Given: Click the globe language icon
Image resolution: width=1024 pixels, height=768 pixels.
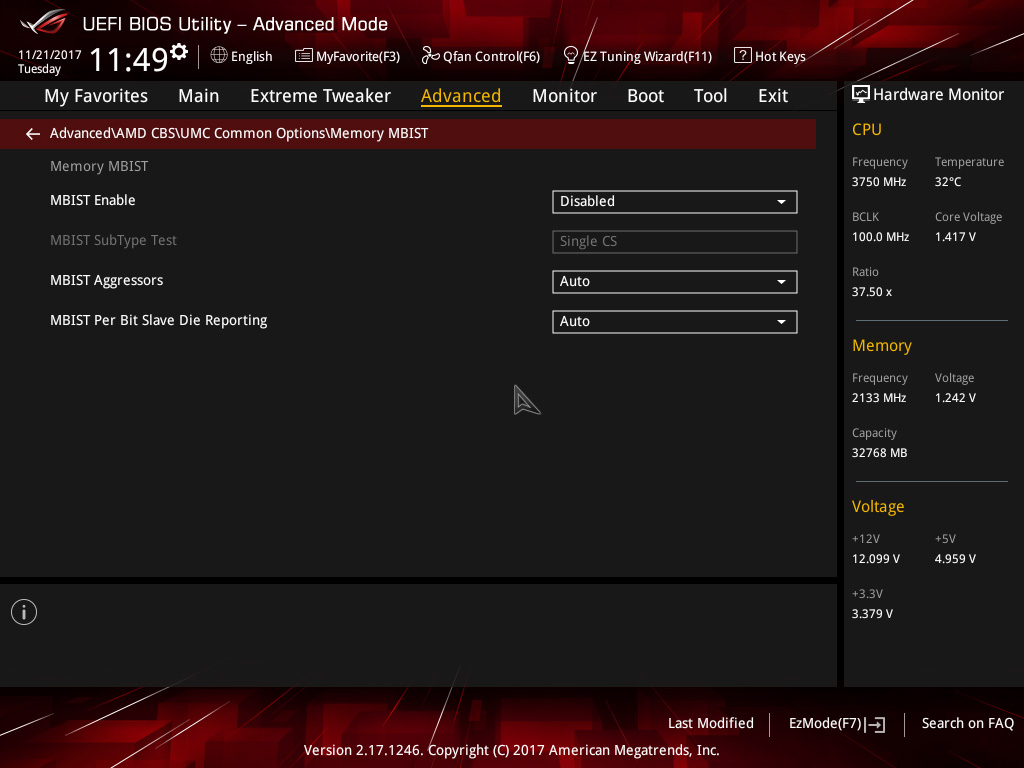Looking at the screenshot, I should tap(219, 56).
